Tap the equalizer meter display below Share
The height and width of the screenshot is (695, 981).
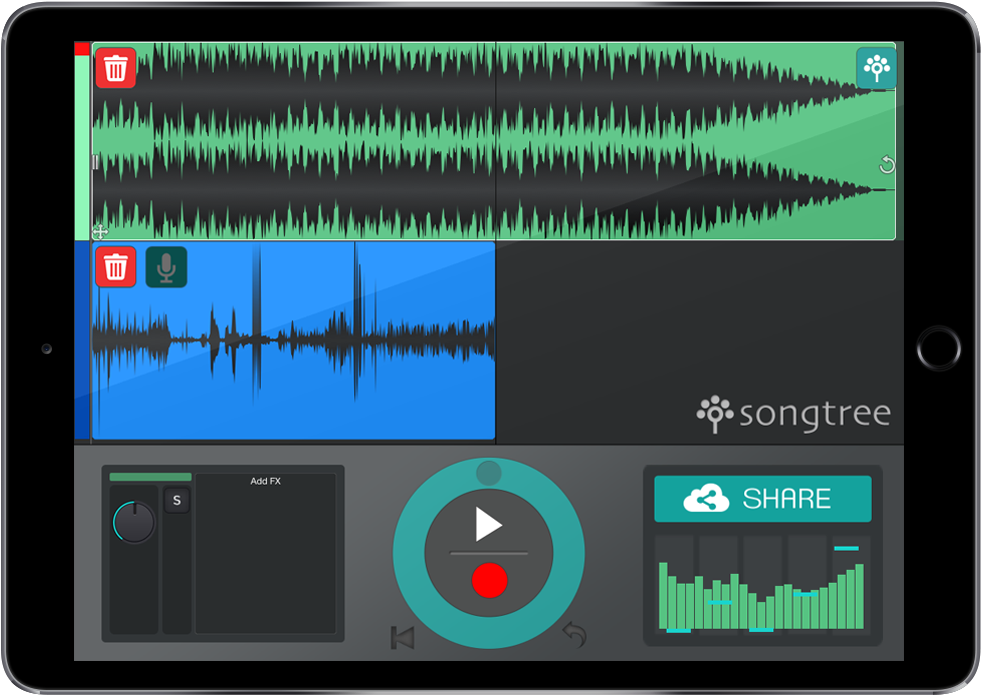click(x=762, y=585)
